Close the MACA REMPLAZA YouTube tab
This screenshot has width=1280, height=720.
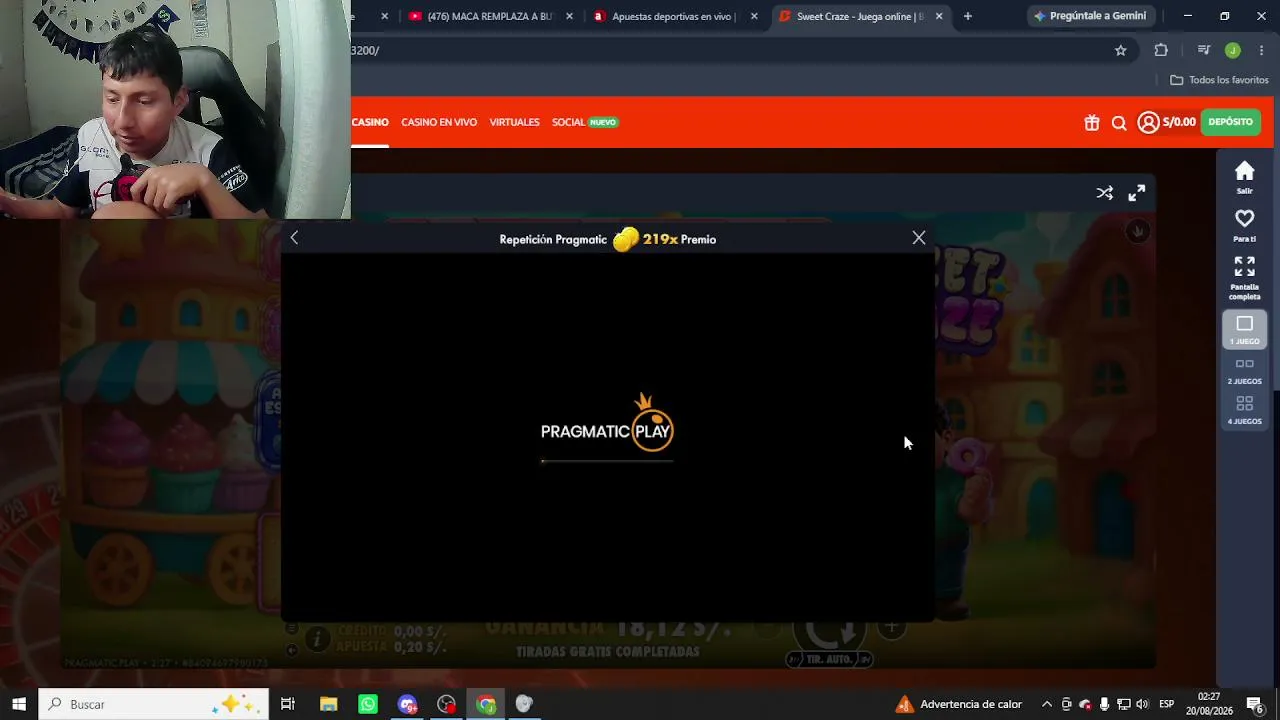pyautogui.click(x=570, y=16)
